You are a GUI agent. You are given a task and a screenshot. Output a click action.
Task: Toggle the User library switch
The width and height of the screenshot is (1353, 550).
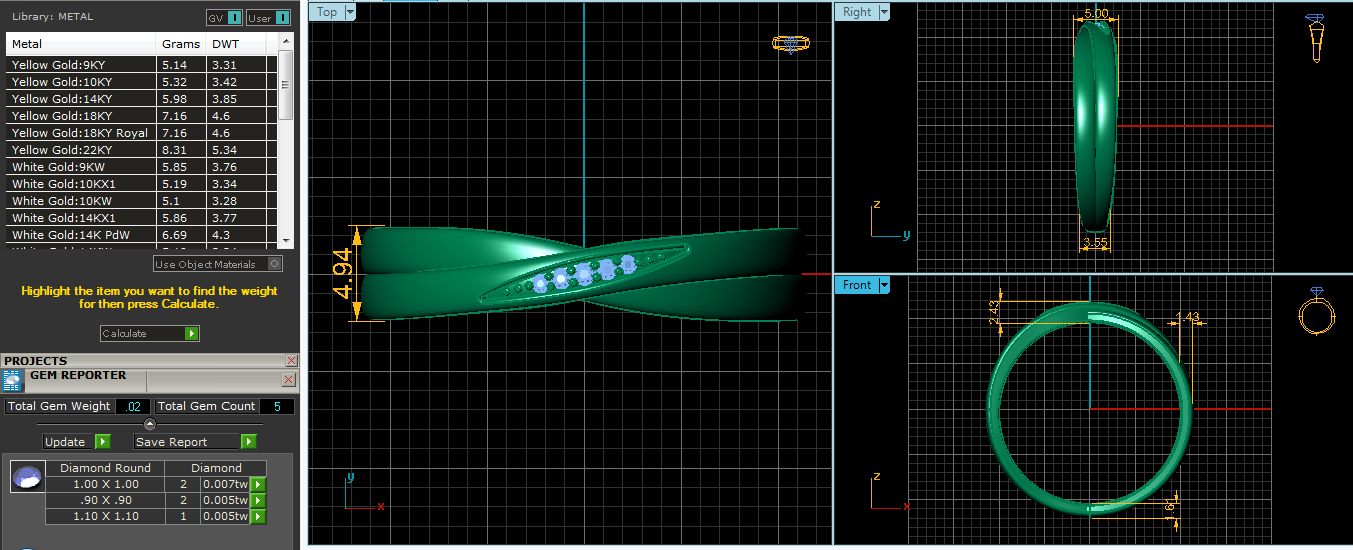268,18
